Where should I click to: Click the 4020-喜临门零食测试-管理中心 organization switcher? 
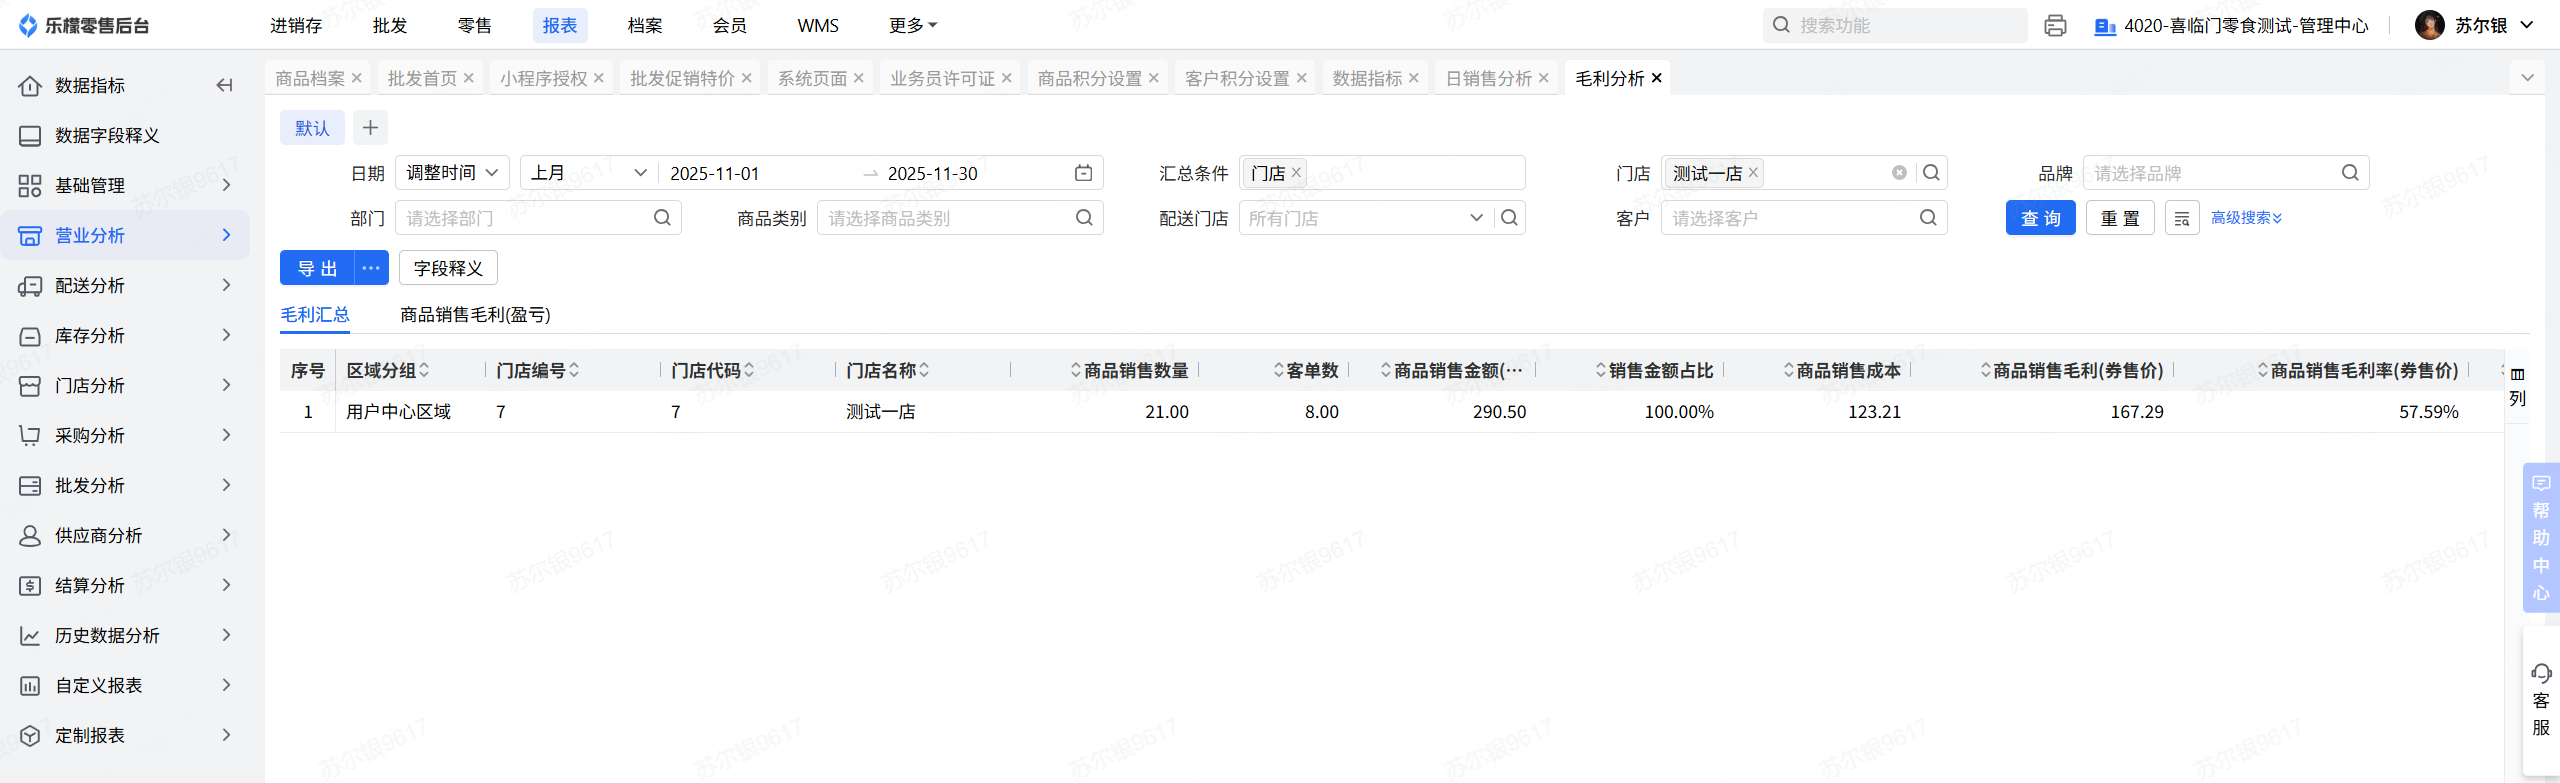[2231, 25]
